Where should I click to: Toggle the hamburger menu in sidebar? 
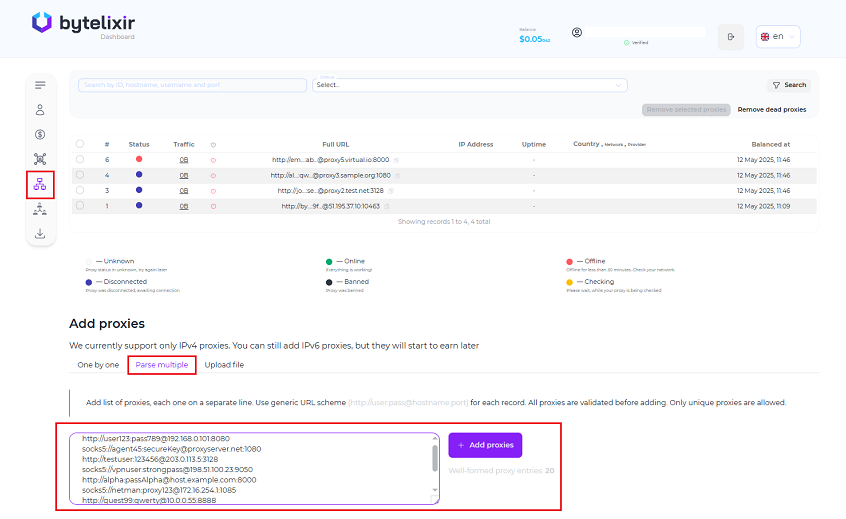(x=40, y=85)
